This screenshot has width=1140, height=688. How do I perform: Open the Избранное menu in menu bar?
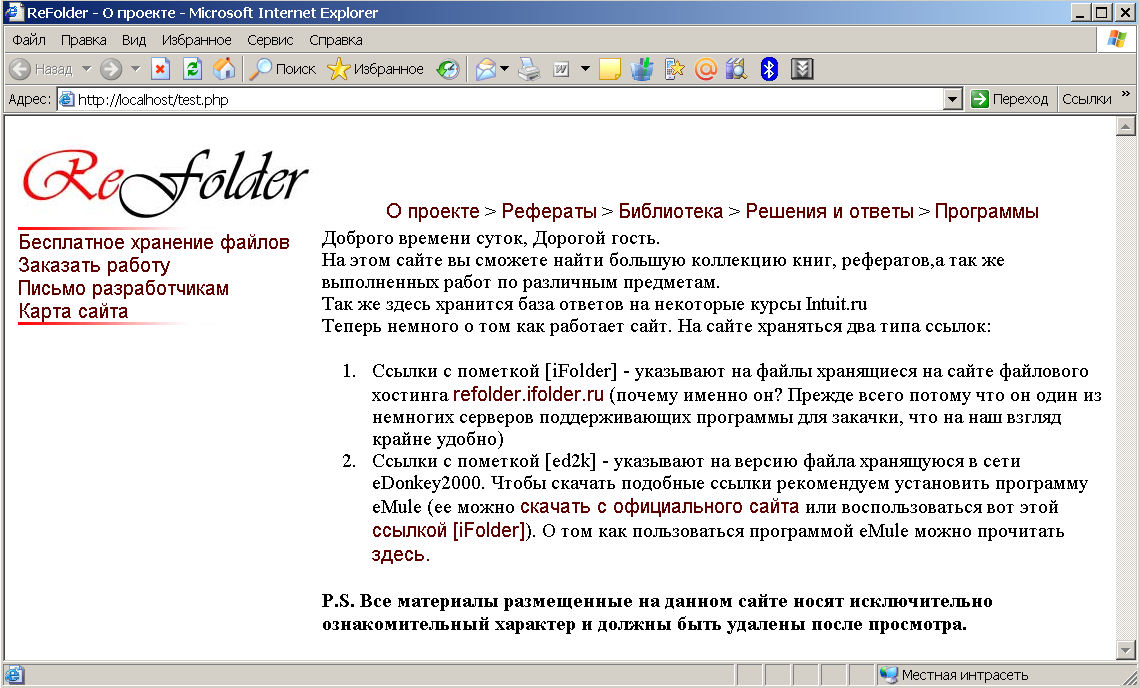tap(196, 40)
